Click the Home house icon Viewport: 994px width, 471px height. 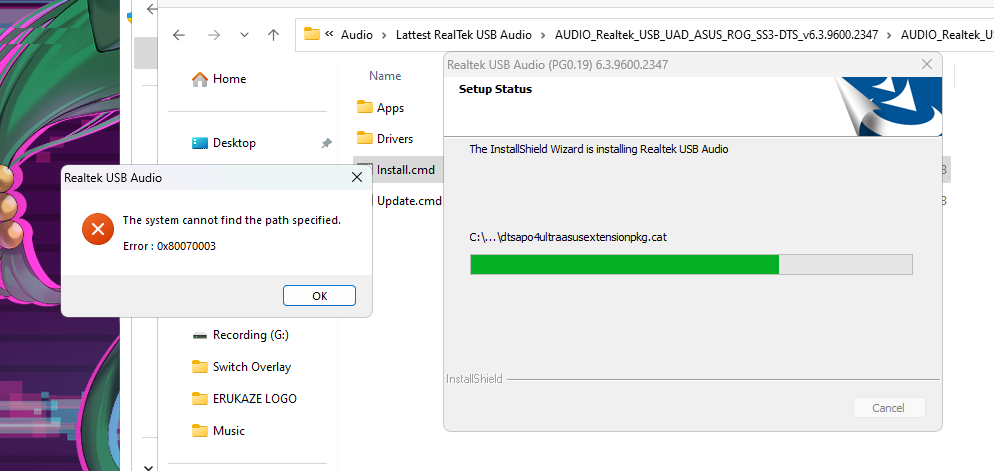tap(200, 79)
